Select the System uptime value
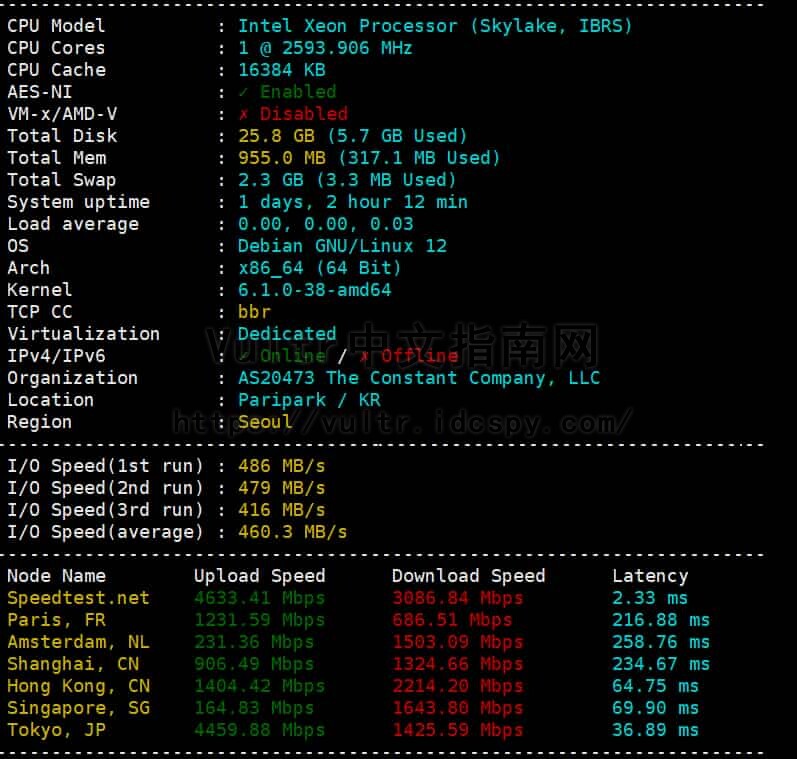 tap(352, 202)
